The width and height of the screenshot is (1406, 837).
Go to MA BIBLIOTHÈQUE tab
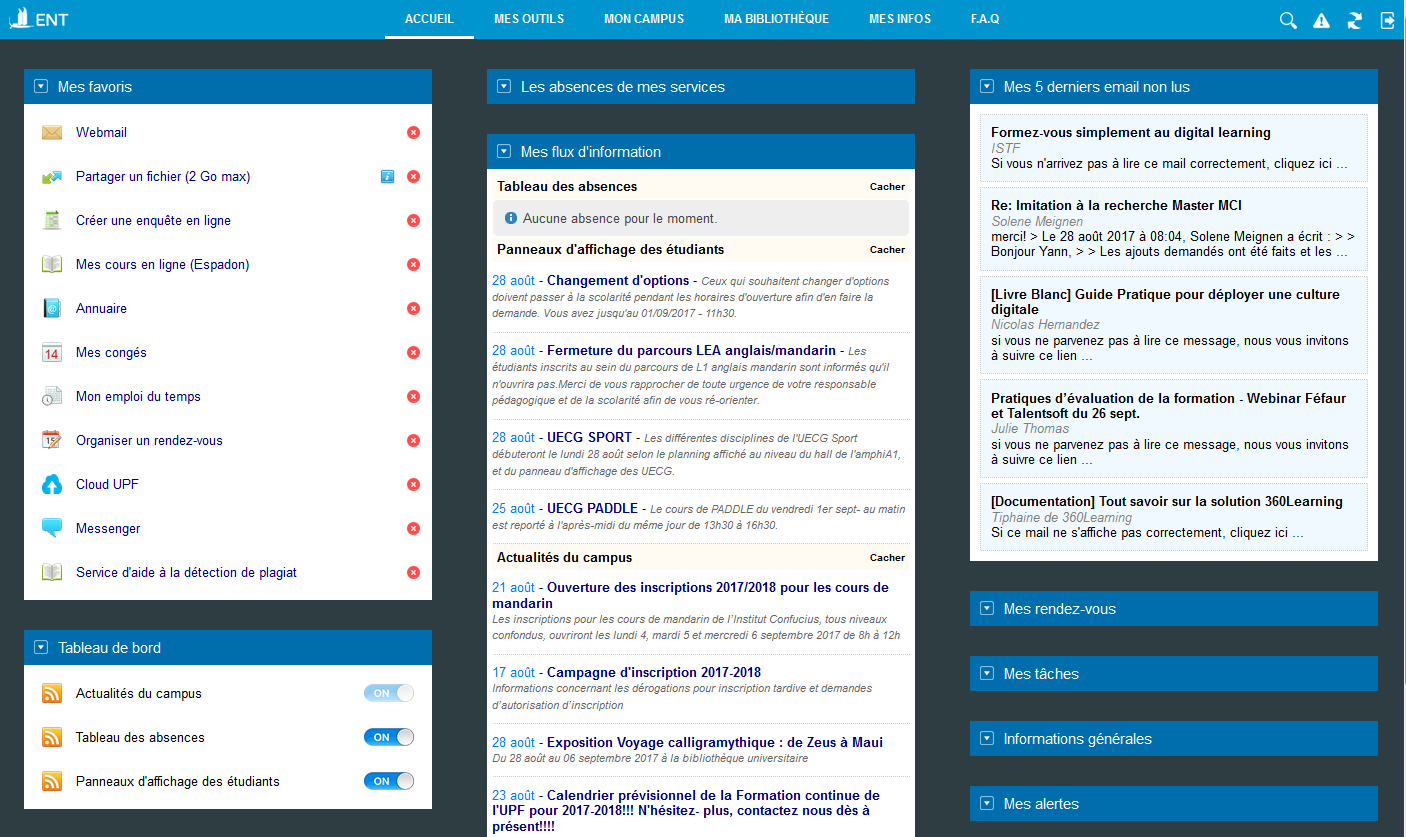coord(776,19)
